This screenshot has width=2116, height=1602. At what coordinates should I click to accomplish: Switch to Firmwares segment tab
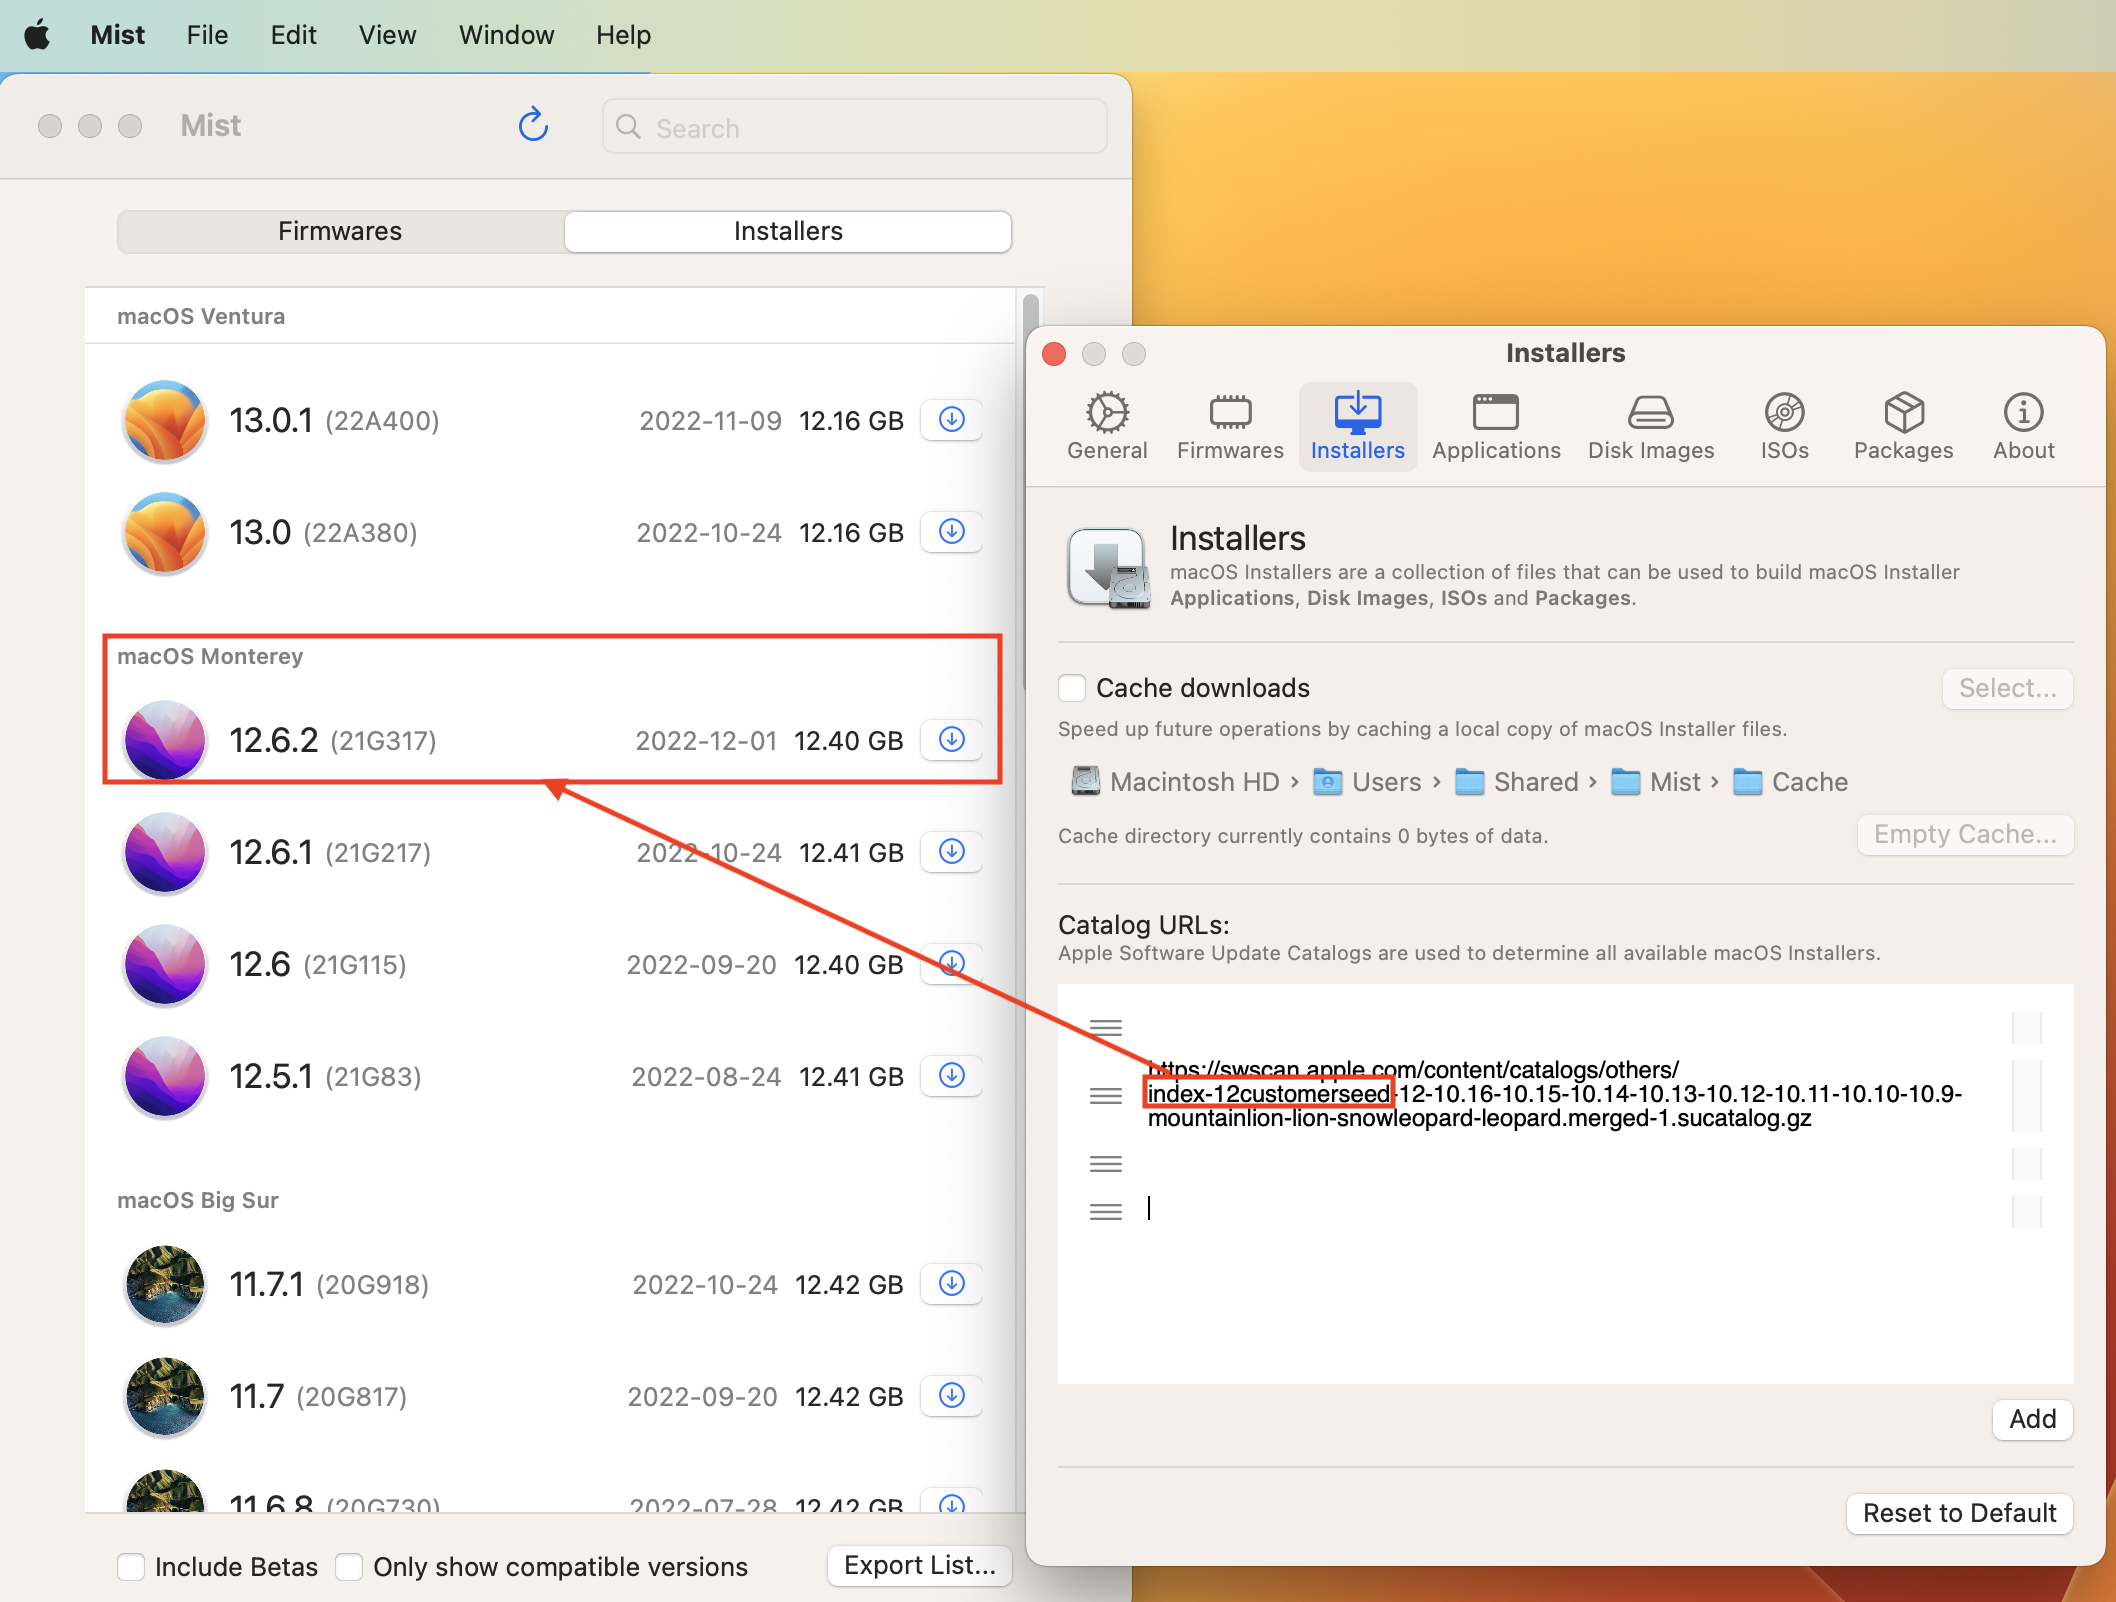340,231
